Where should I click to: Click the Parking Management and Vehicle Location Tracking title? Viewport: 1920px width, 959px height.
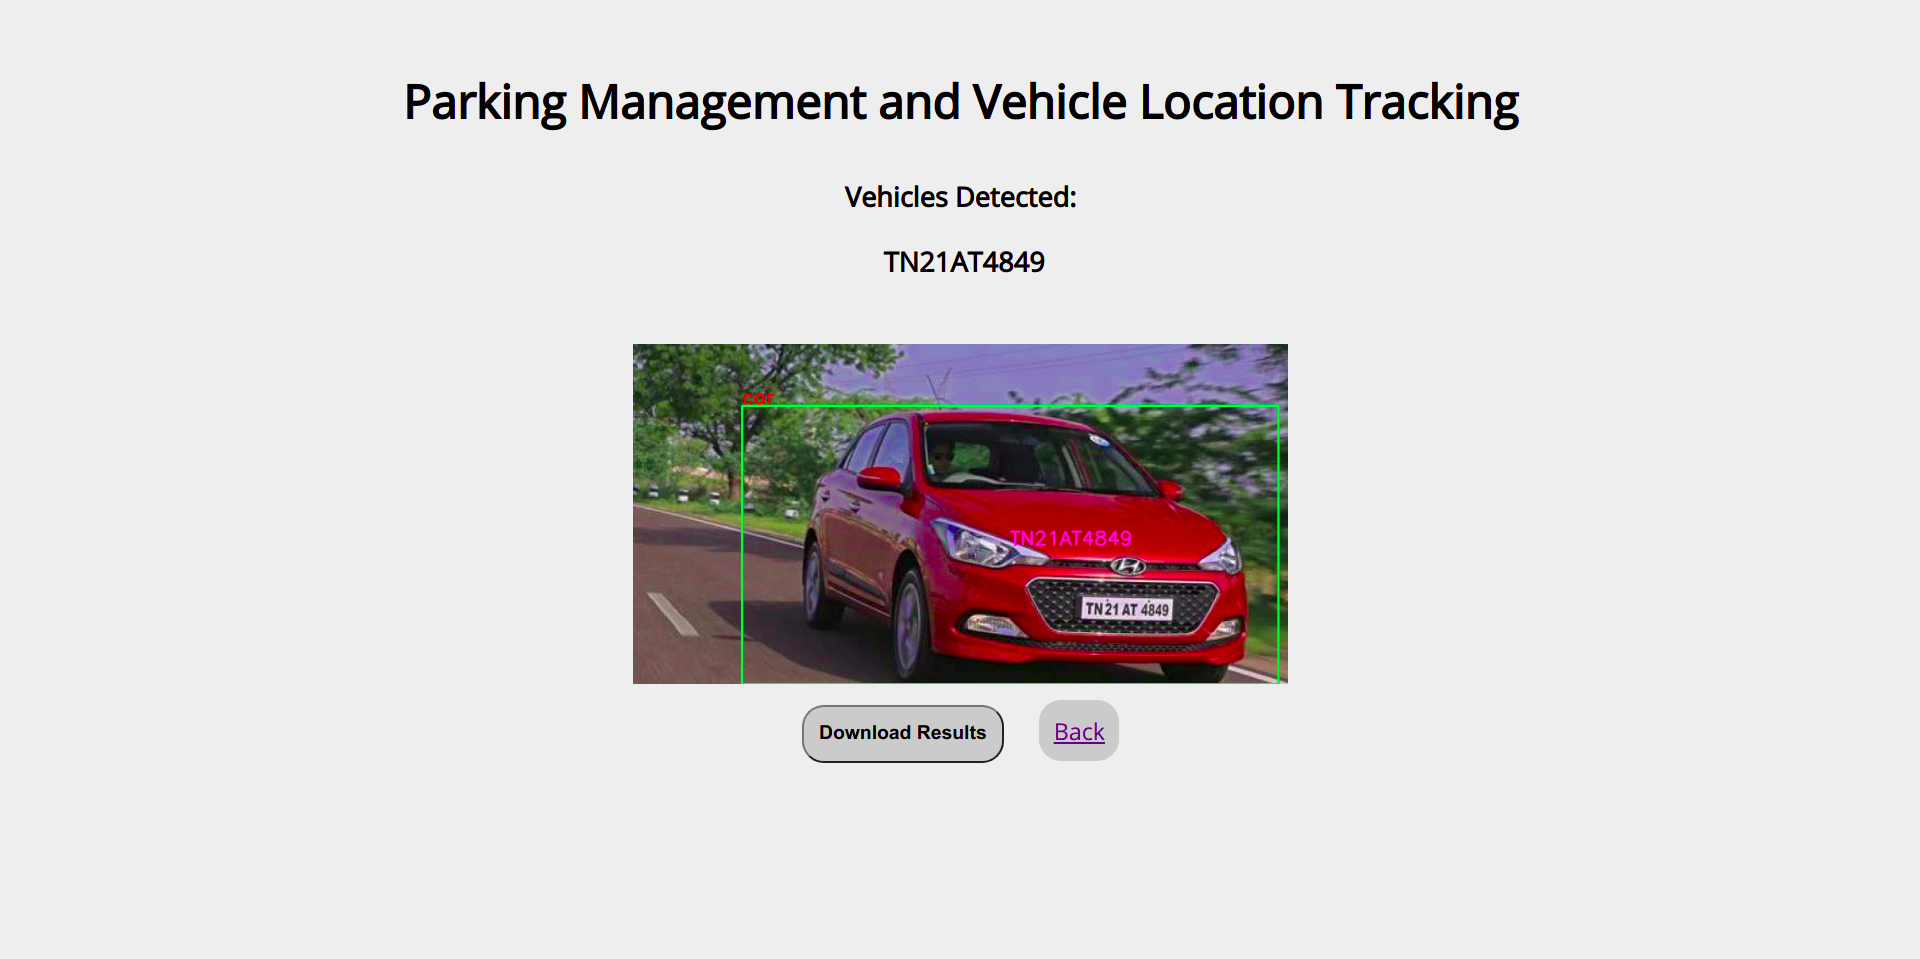(x=961, y=102)
